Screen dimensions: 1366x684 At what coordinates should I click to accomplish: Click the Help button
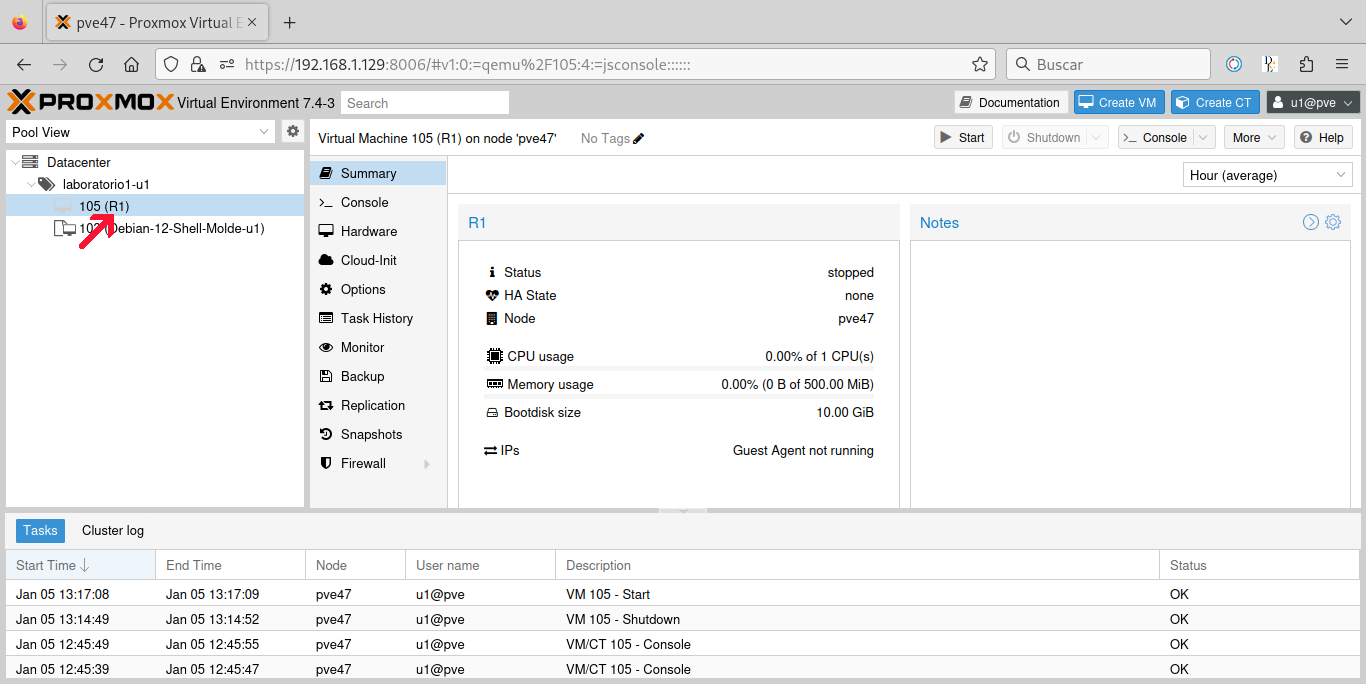[x=1323, y=138]
